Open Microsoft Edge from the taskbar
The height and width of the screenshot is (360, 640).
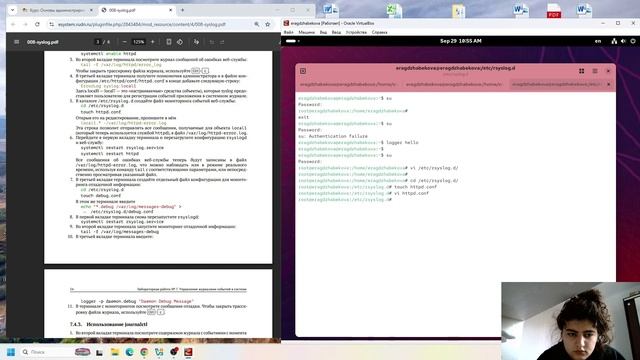click(x=129, y=352)
